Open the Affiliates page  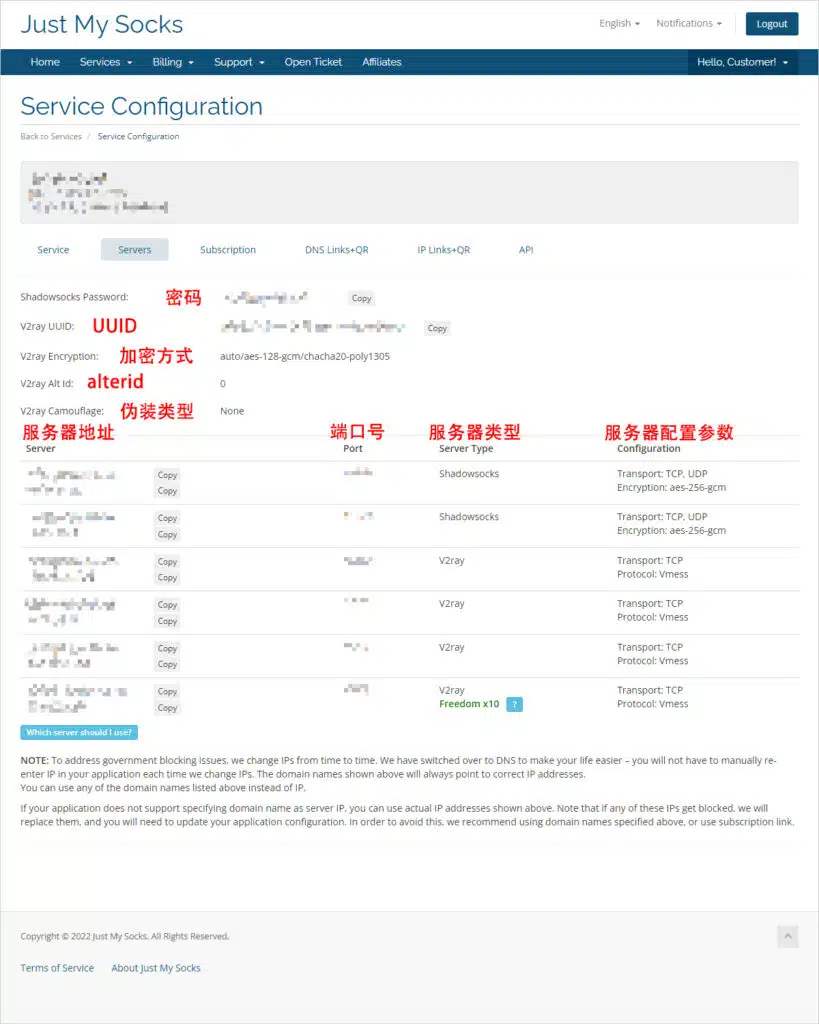[x=382, y=62]
